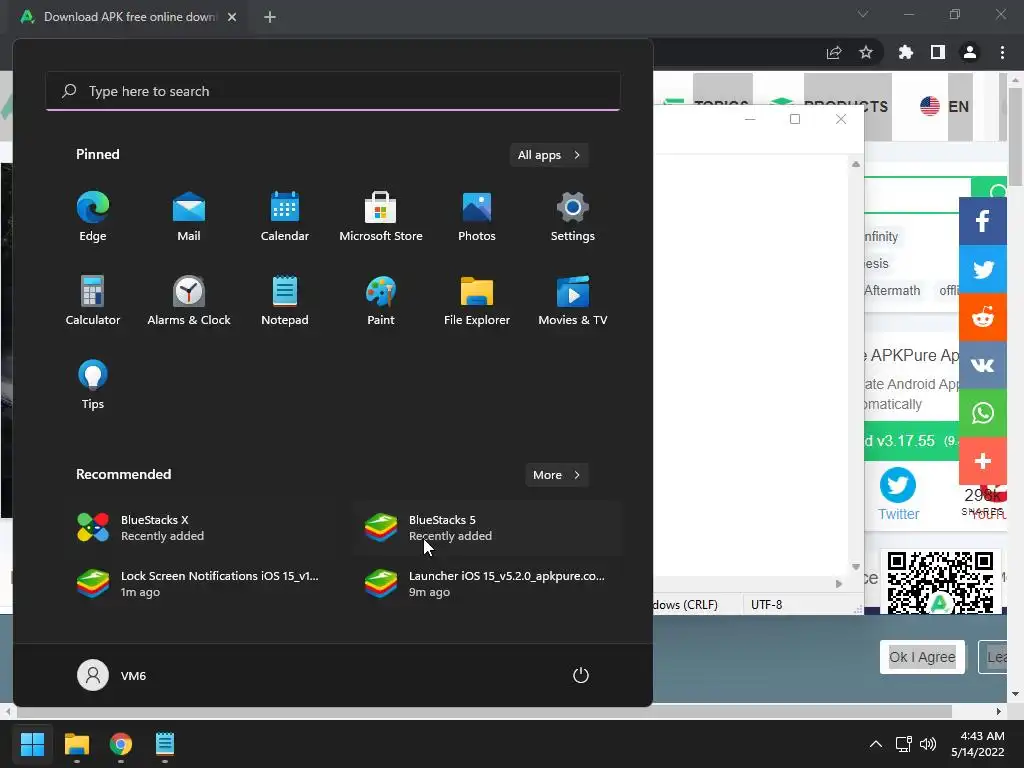Open the EN language selector
This screenshot has width=1024, height=768.
tap(945, 106)
